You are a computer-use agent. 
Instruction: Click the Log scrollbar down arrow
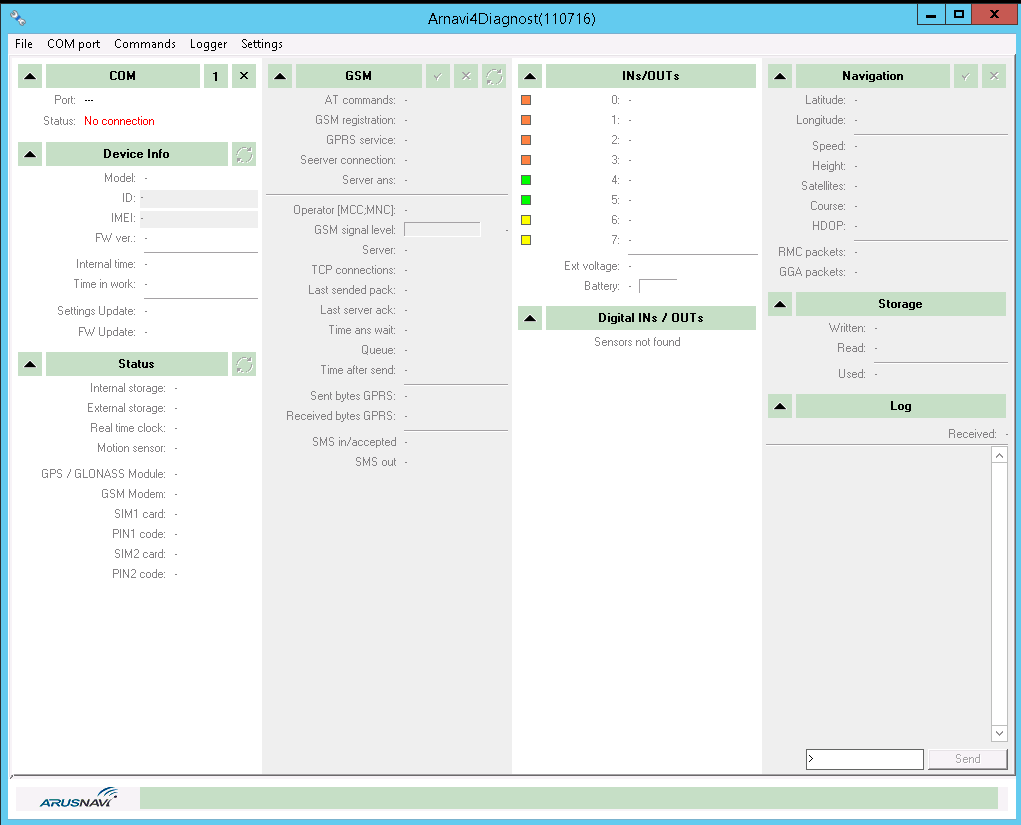click(x=1000, y=733)
